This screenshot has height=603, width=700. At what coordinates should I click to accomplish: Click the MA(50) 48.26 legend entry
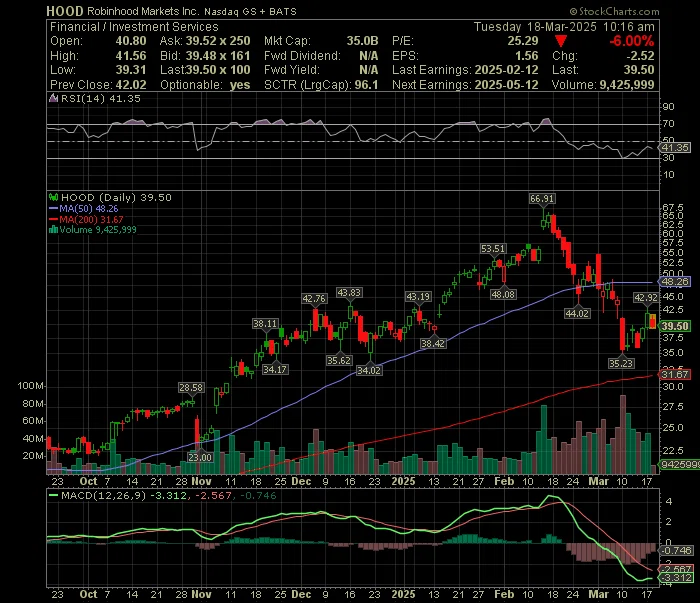point(83,208)
